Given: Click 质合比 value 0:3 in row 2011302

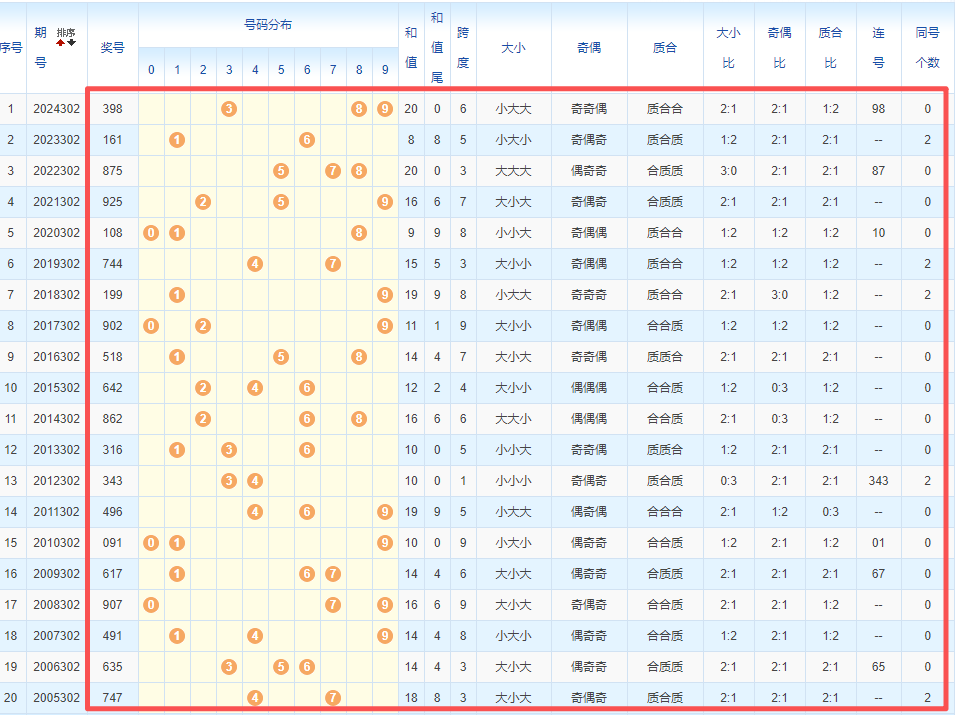Looking at the screenshot, I should click(831, 512).
